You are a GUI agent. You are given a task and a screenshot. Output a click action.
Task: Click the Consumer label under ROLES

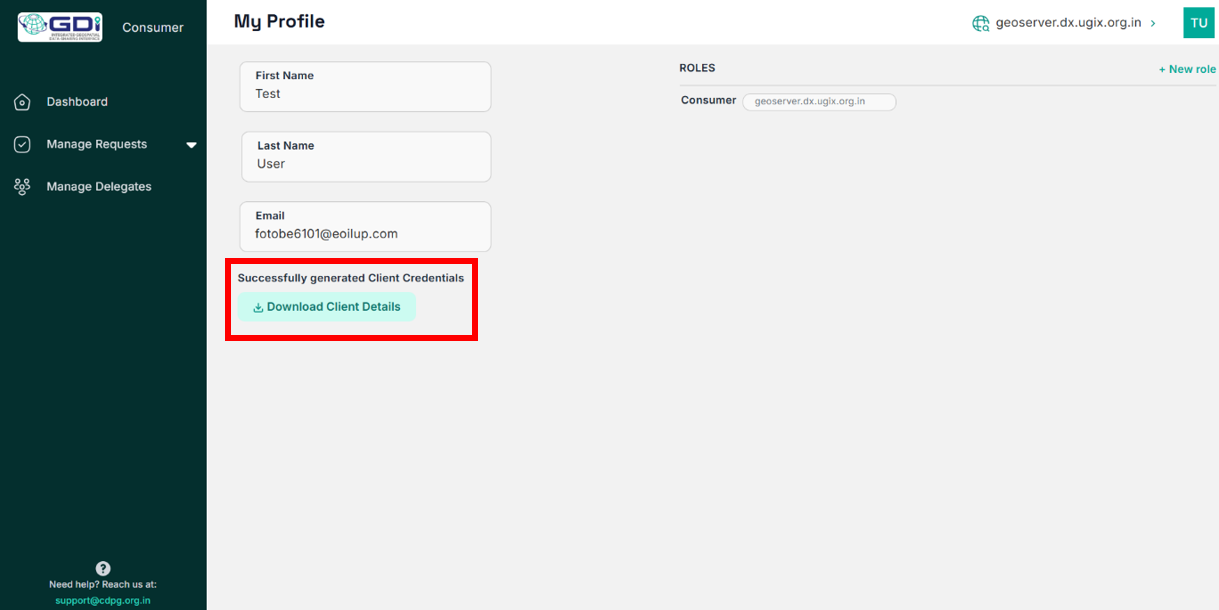708,100
